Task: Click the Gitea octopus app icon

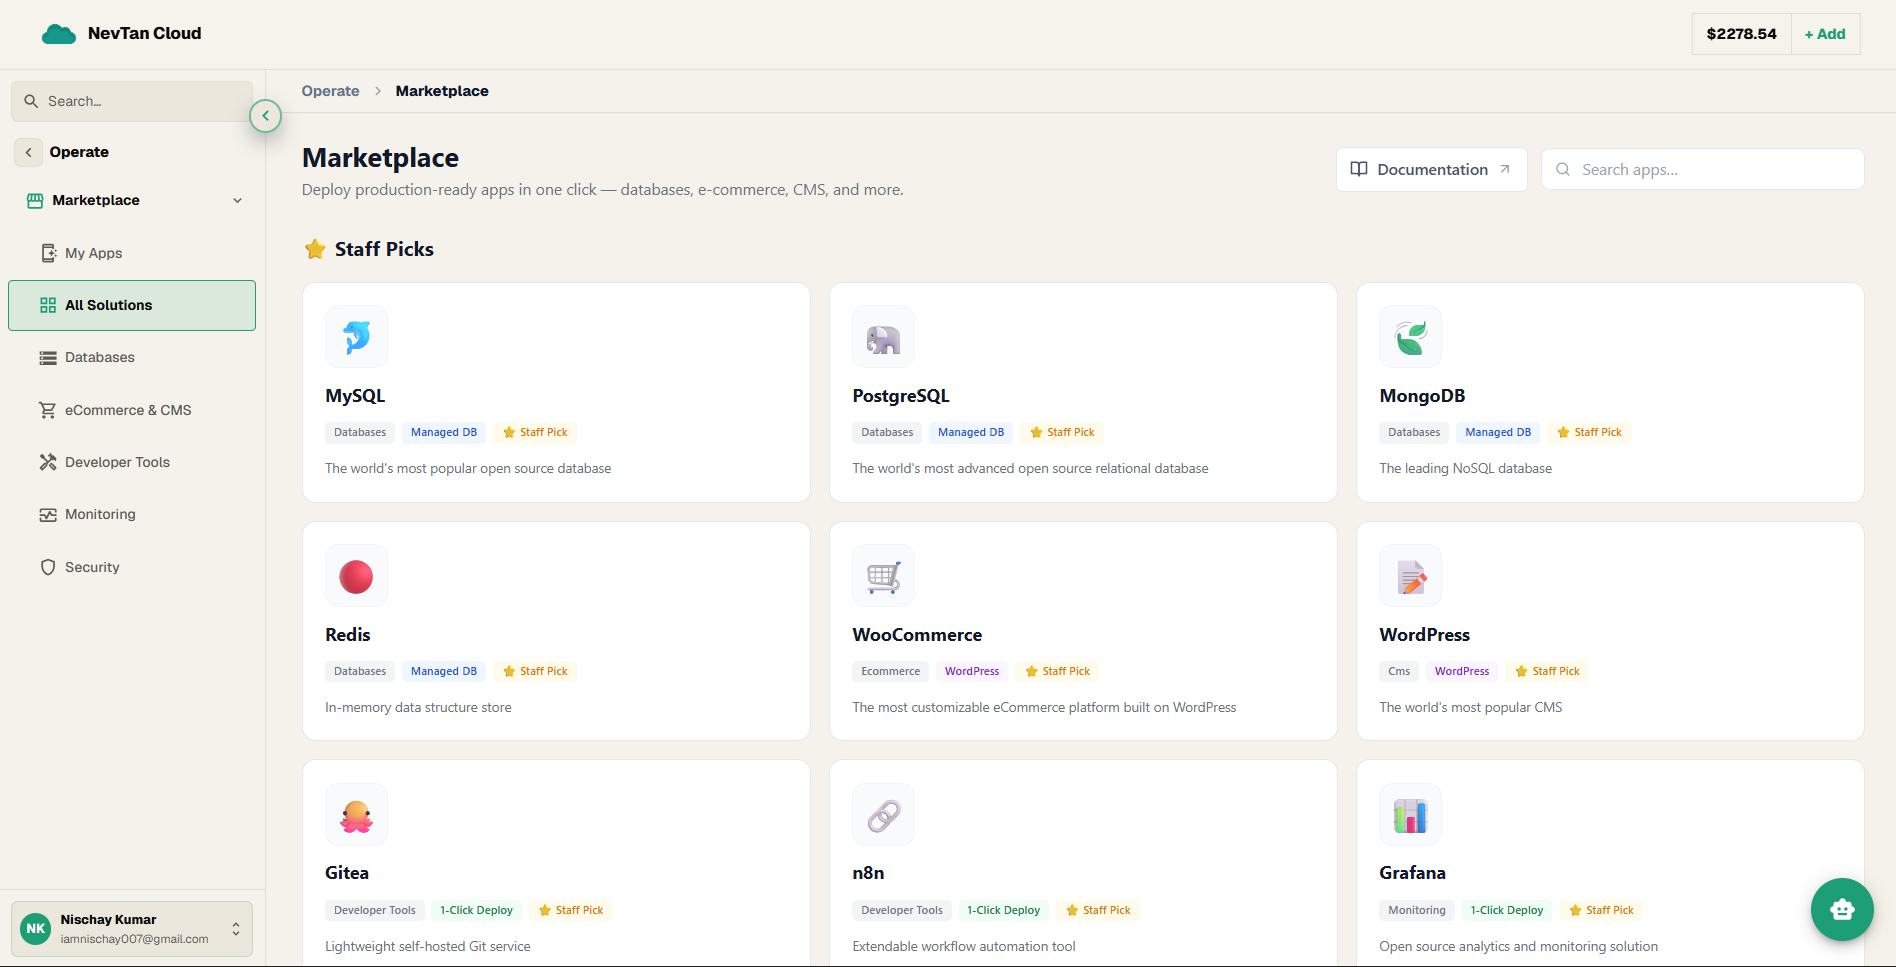Action: click(x=356, y=815)
